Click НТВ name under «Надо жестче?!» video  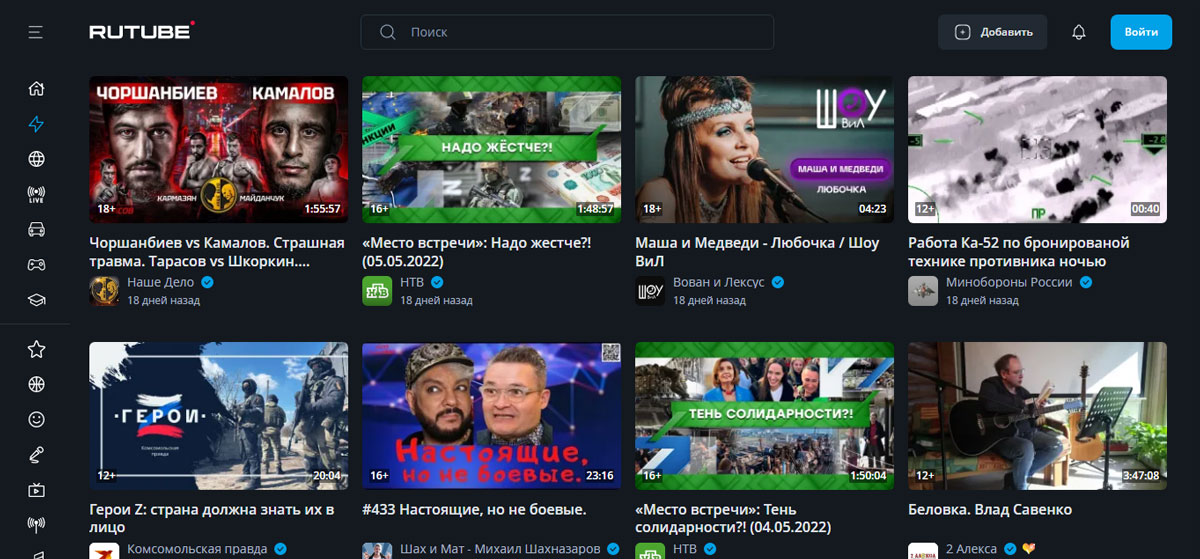(x=412, y=283)
